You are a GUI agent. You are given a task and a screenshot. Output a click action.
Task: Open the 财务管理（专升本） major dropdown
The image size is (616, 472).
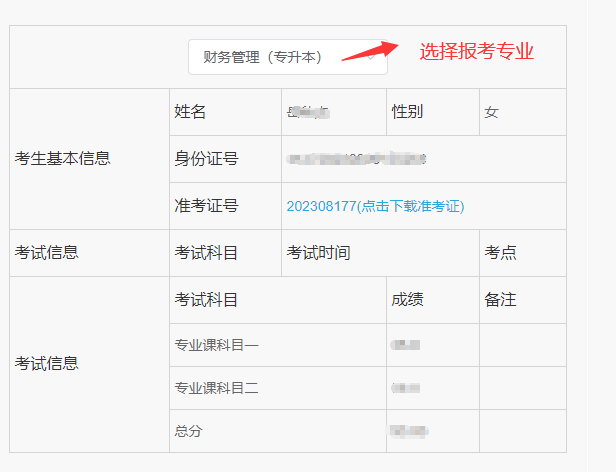pos(287,57)
